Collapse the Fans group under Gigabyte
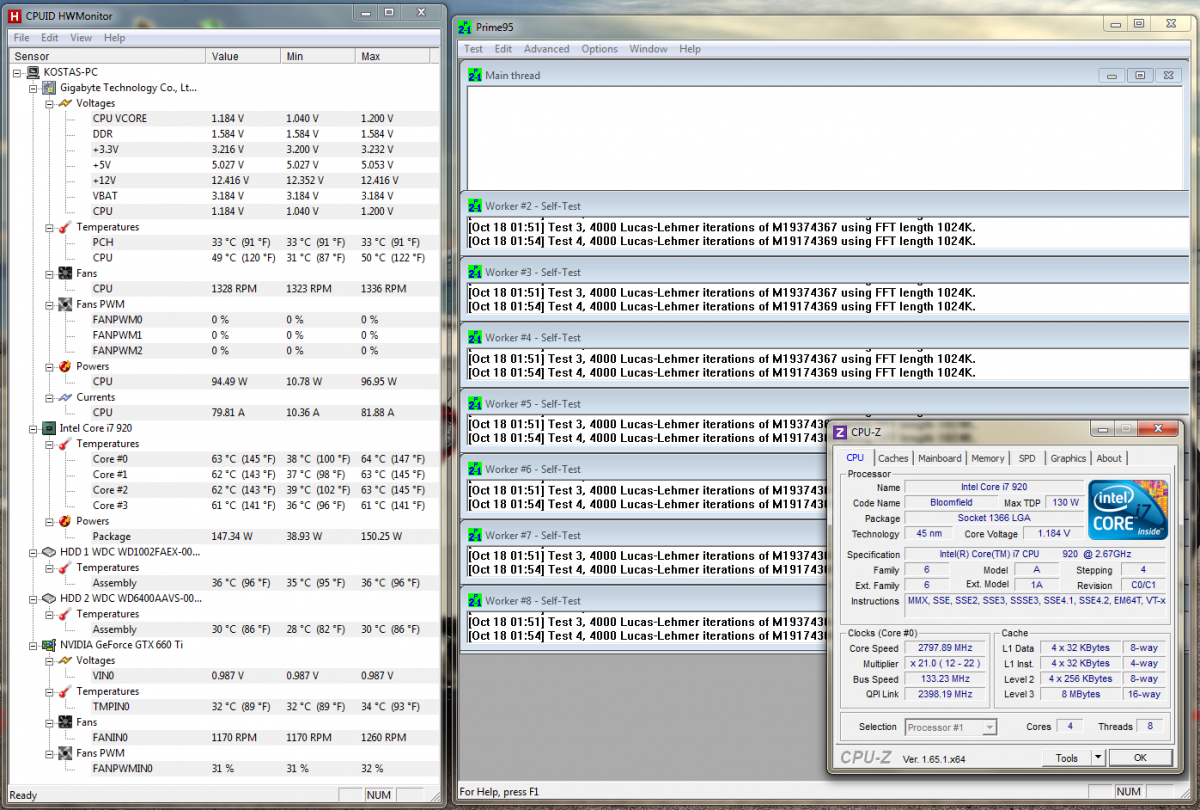The width and height of the screenshot is (1200, 810). 49,273
